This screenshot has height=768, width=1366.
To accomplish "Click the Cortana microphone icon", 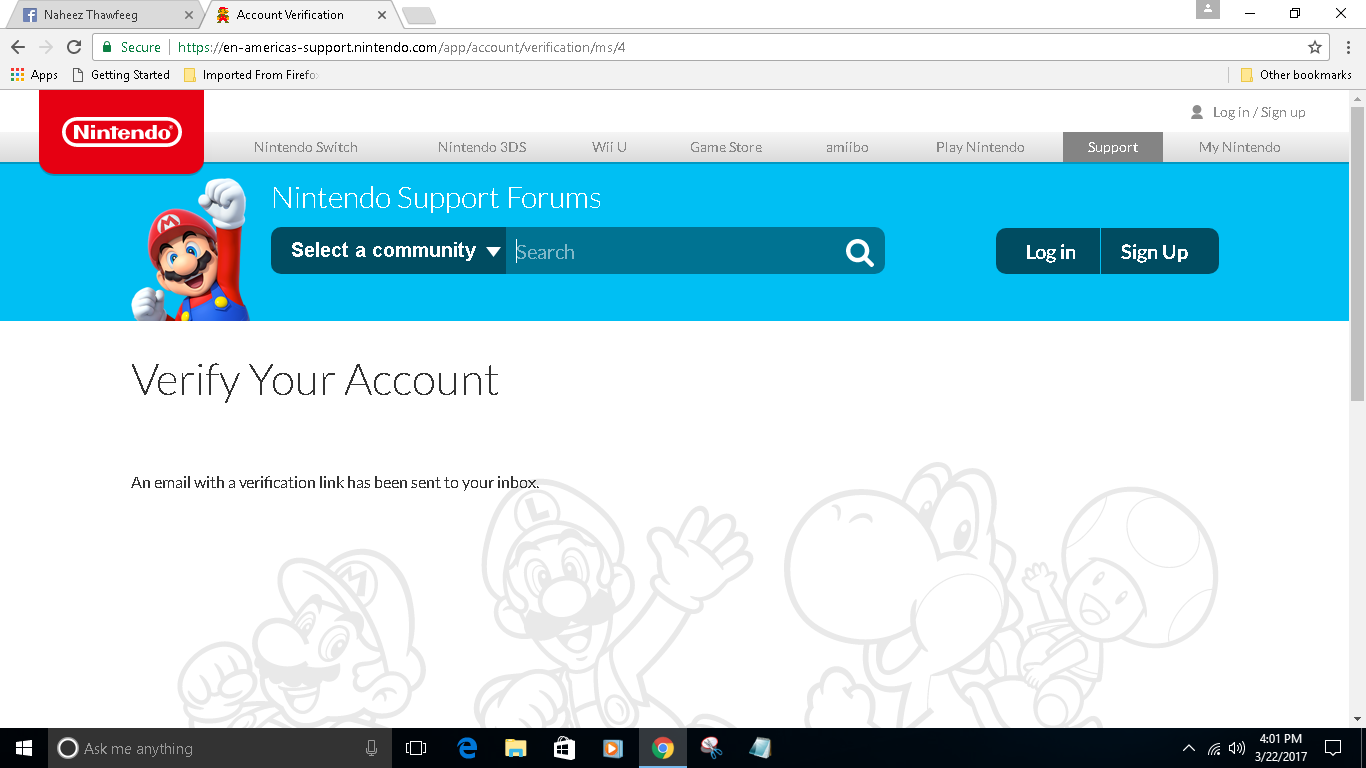I will [372, 748].
